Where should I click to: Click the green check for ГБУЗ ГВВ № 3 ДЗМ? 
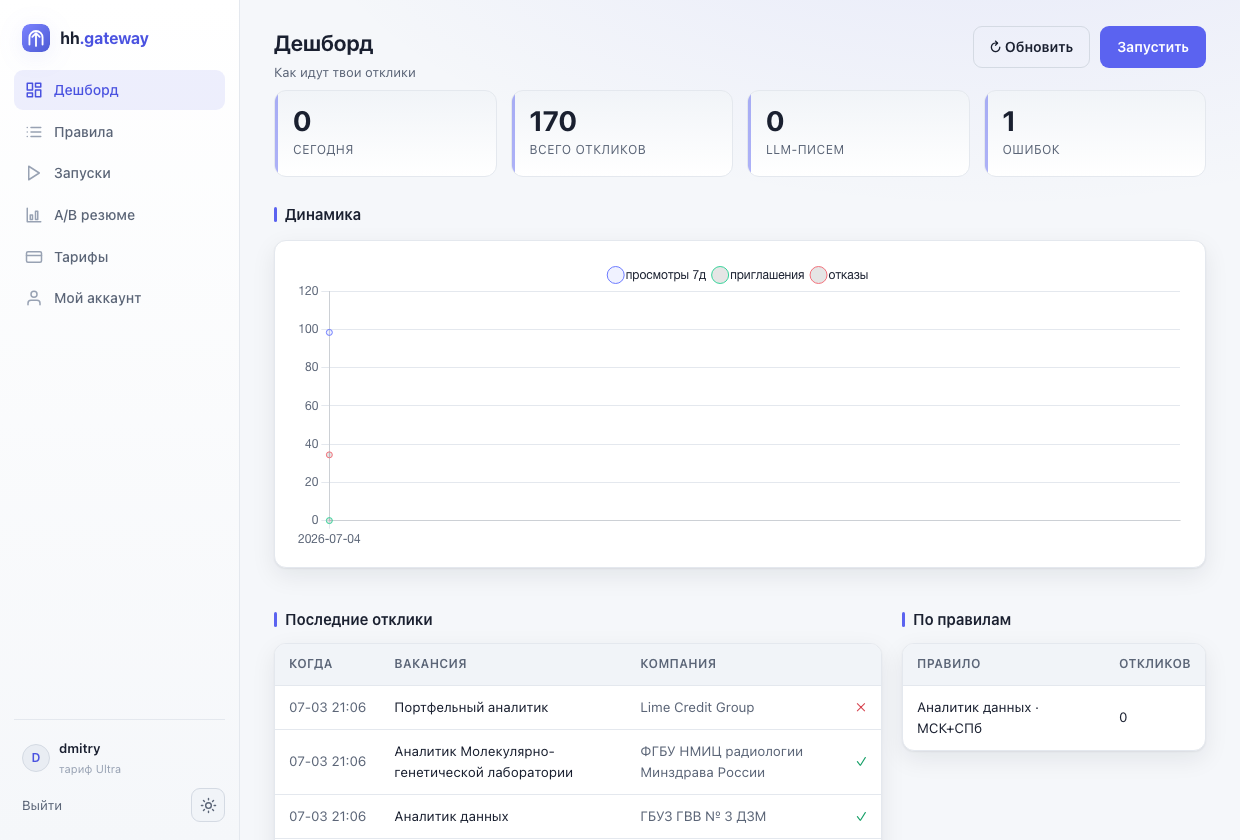861,816
